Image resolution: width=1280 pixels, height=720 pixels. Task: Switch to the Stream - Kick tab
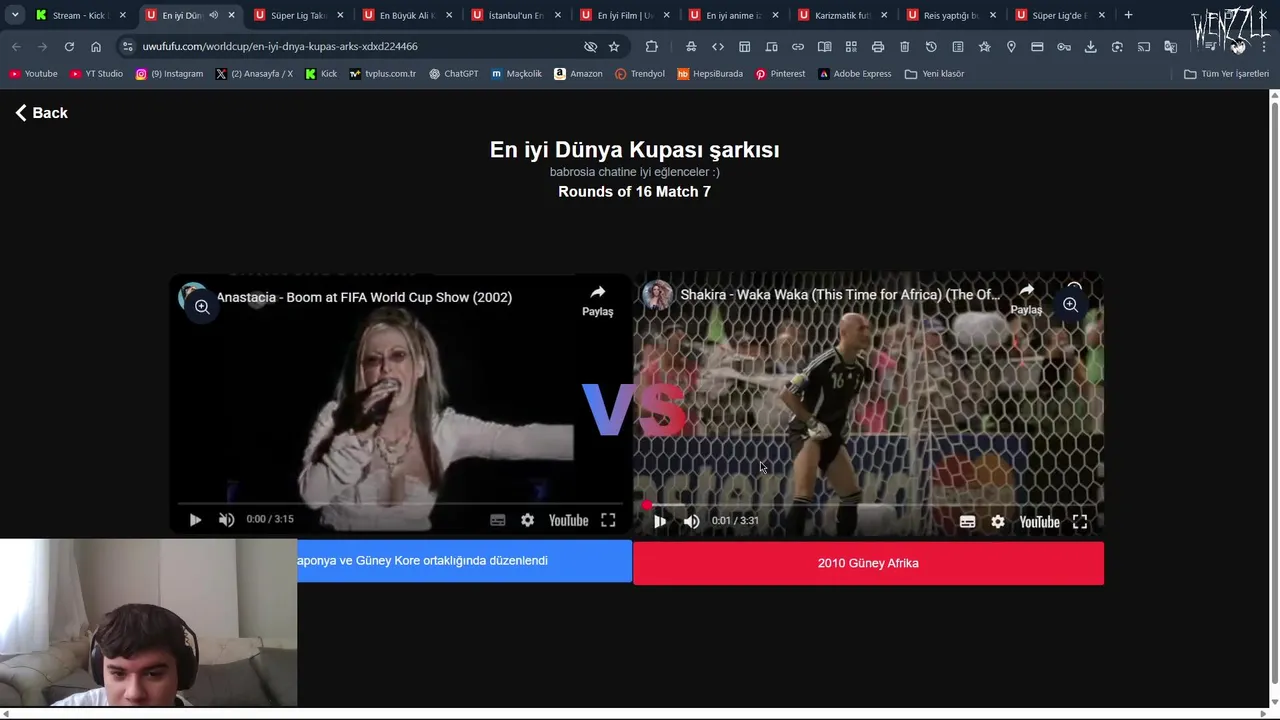[78, 15]
